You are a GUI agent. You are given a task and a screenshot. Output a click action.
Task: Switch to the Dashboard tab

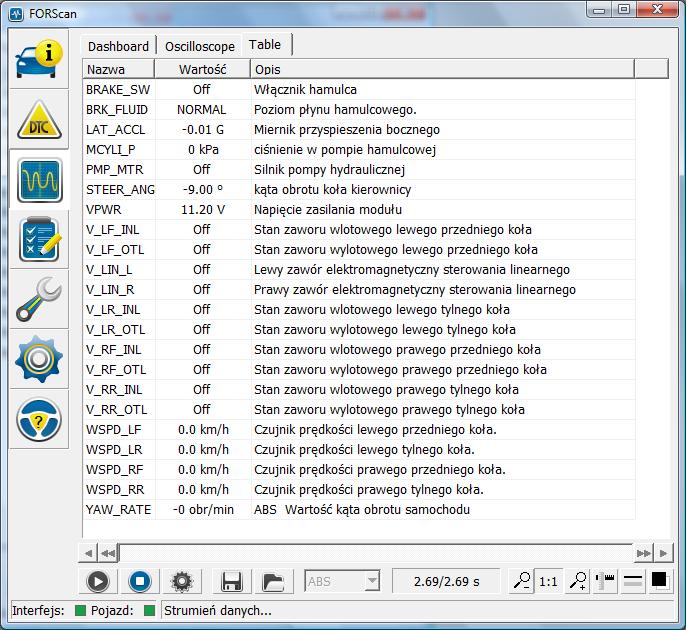point(118,46)
